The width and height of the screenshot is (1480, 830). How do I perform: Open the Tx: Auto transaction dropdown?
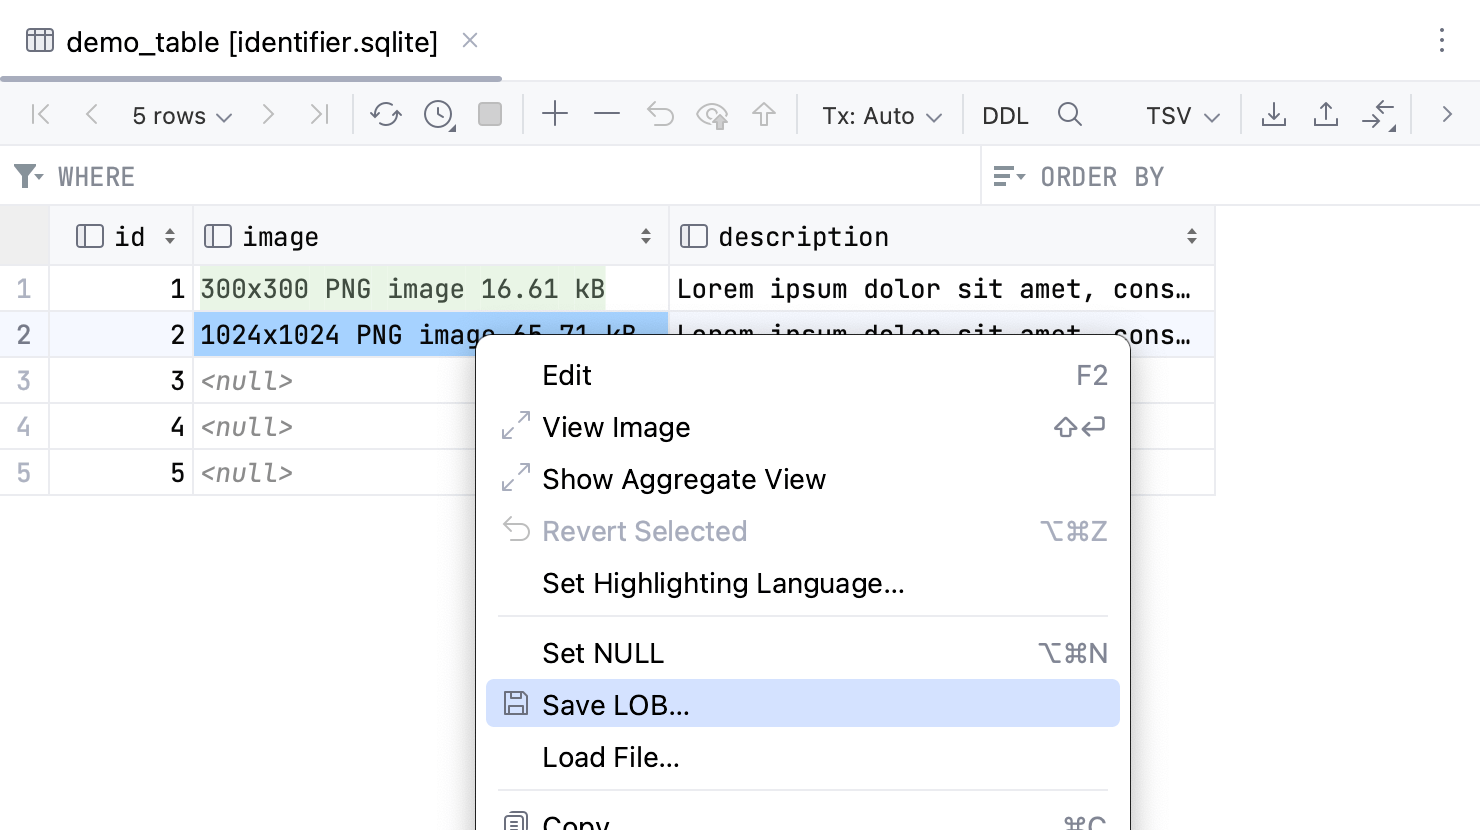point(880,115)
